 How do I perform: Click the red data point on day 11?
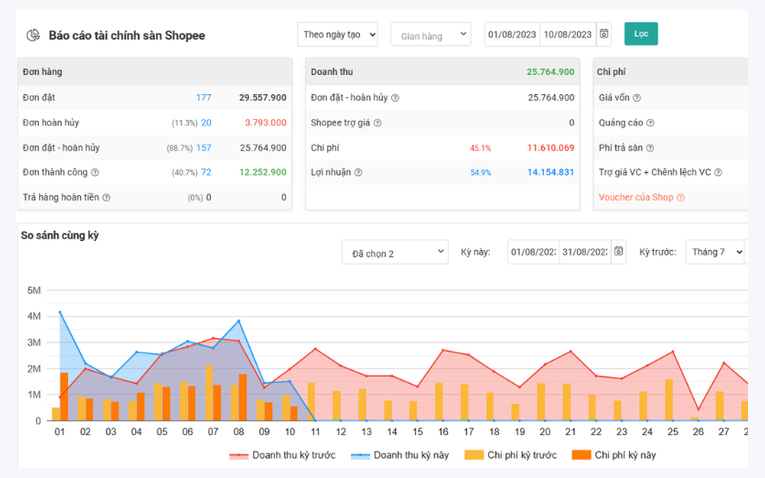[316, 349]
